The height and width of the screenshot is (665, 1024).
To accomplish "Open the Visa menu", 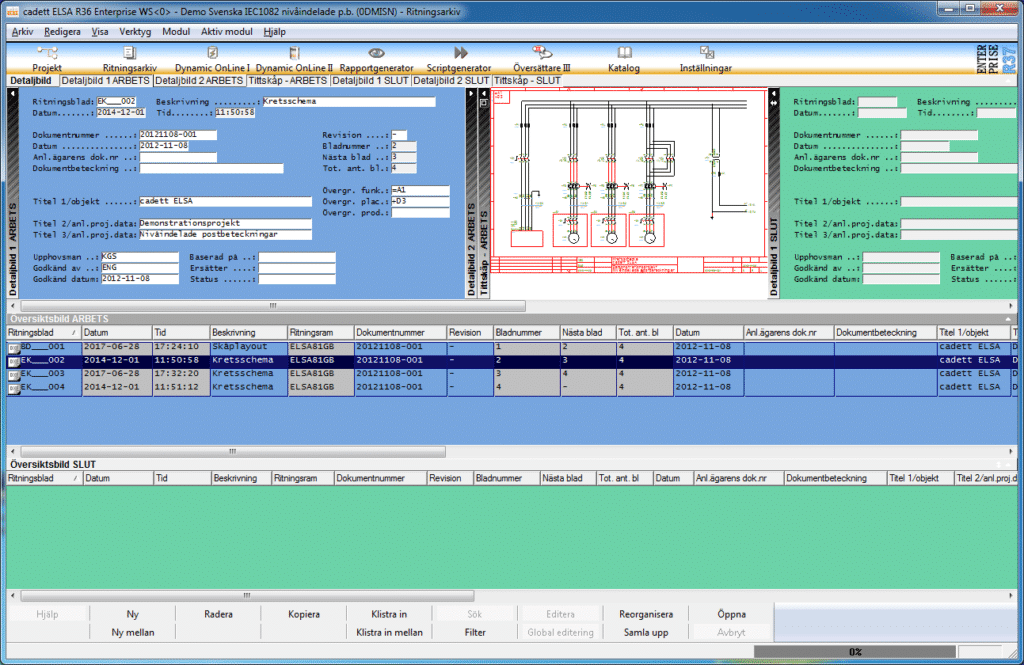I will (100, 31).
